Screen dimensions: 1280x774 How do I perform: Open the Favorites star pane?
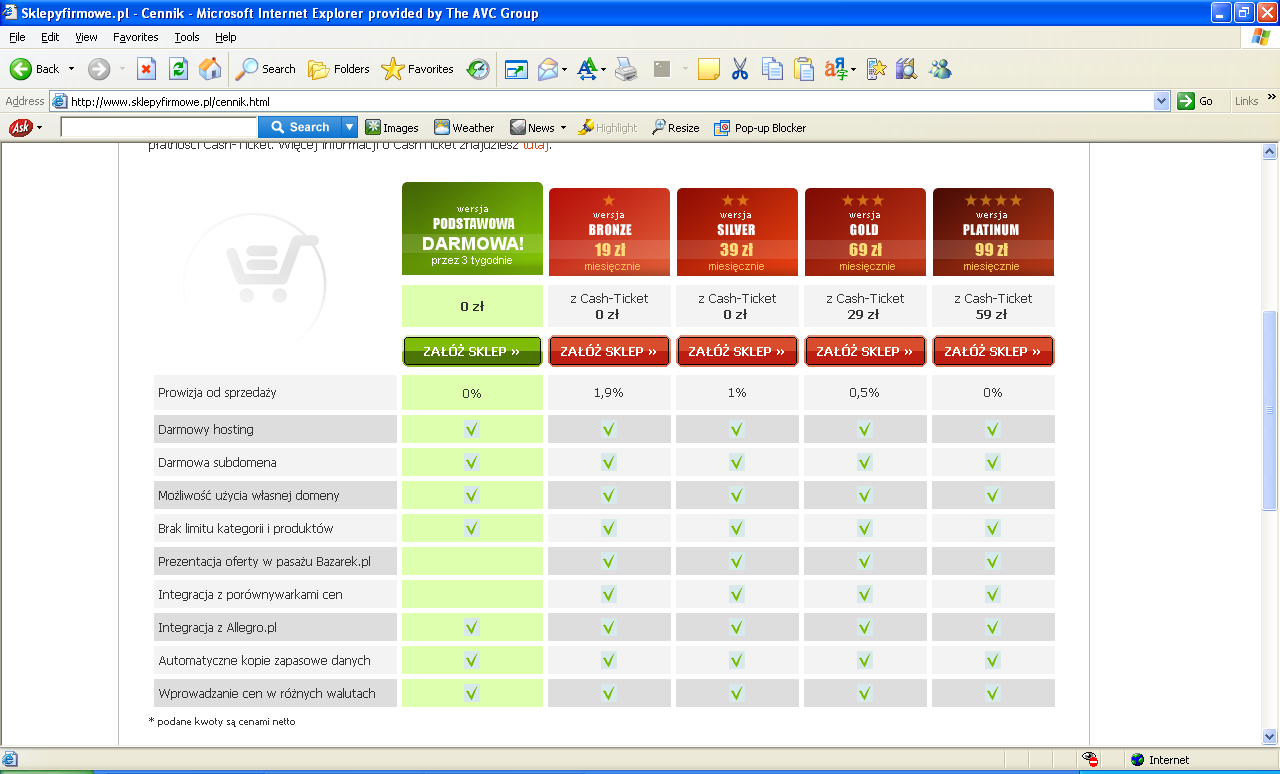[x=418, y=69]
